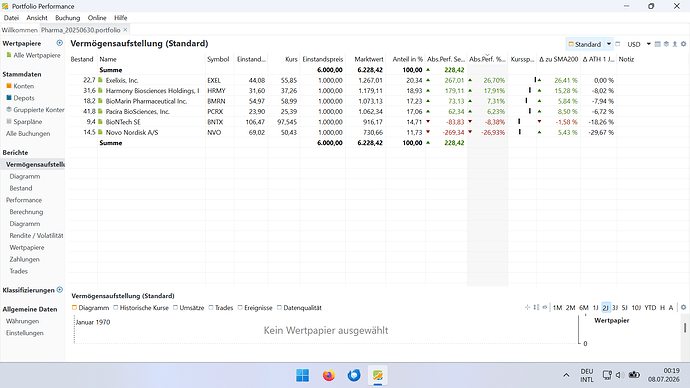The height and width of the screenshot is (388, 690).
Task: Click the columns table icon near USD
Action: coord(657,44)
